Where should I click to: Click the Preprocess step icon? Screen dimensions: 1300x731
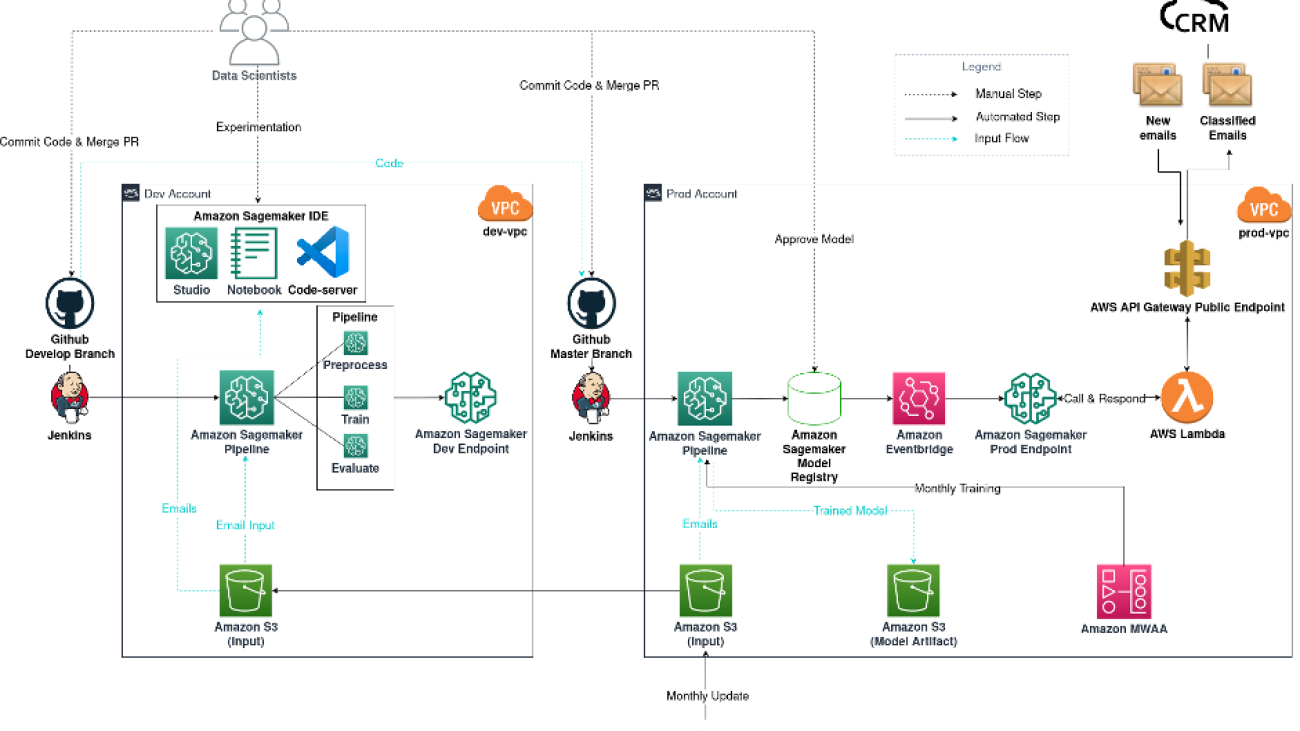point(355,343)
